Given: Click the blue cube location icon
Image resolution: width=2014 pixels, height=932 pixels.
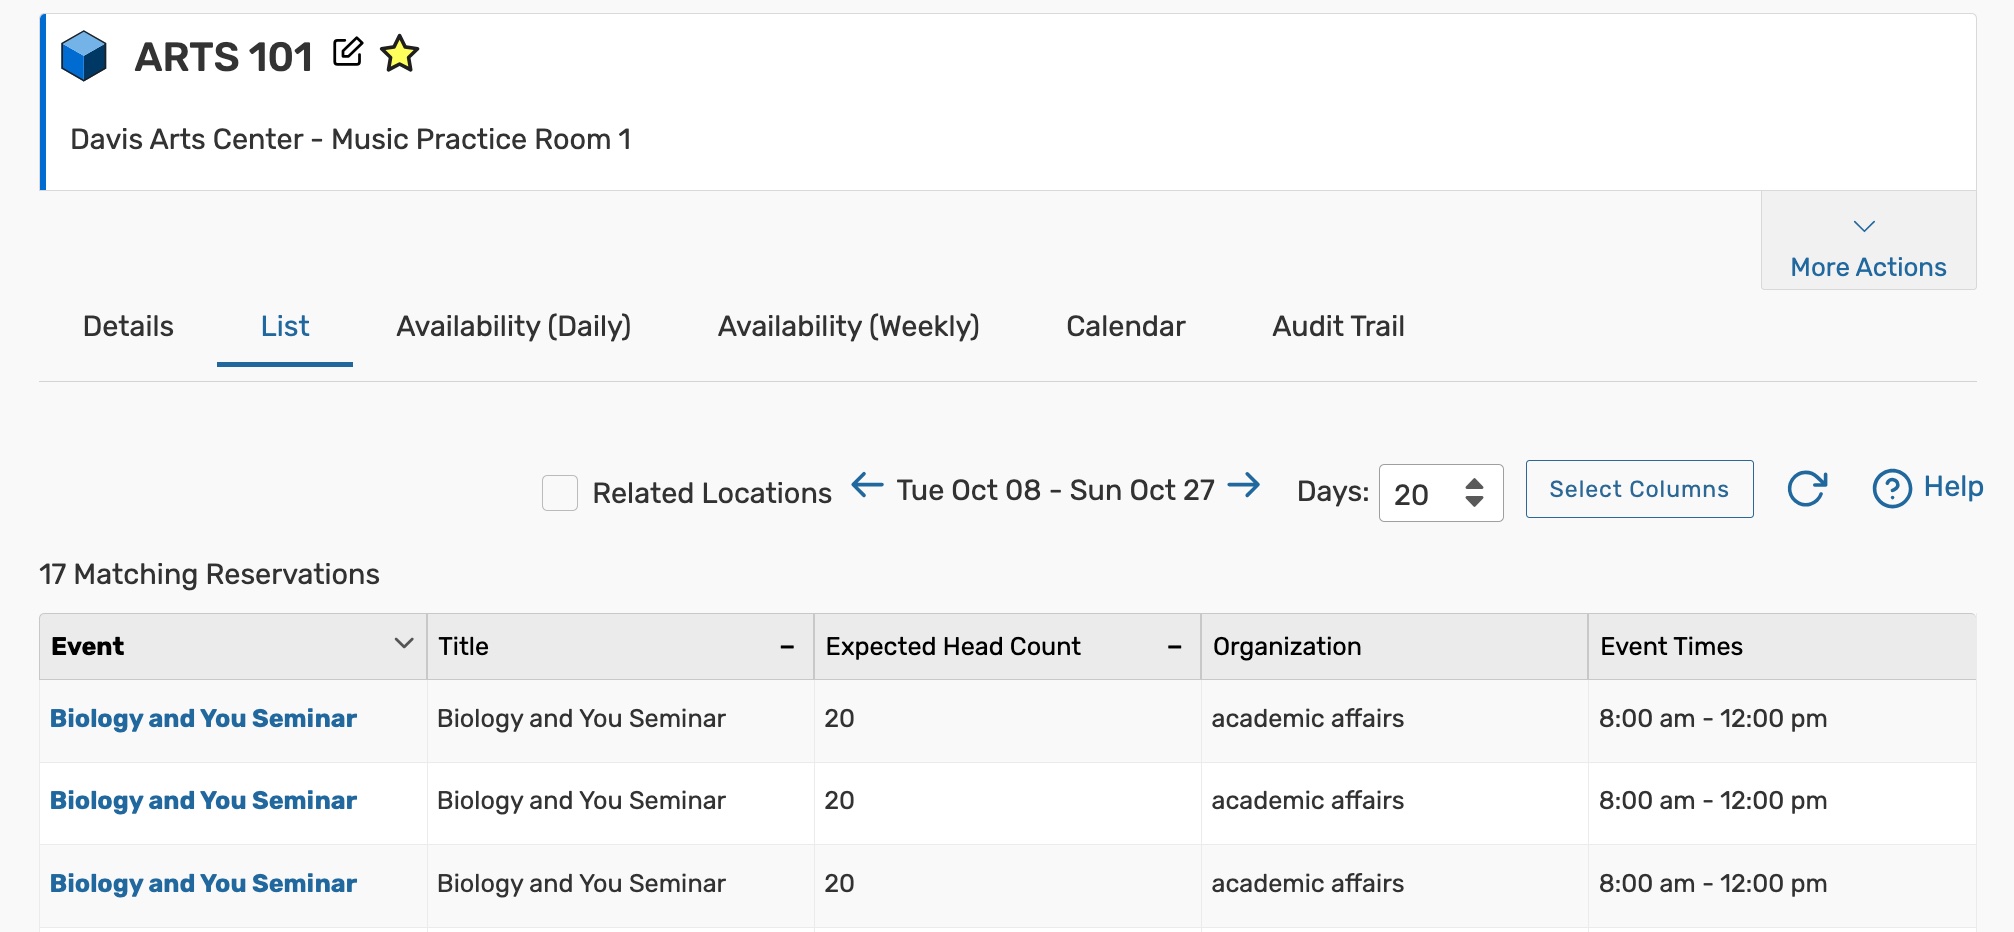Looking at the screenshot, I should pos(84,56).
